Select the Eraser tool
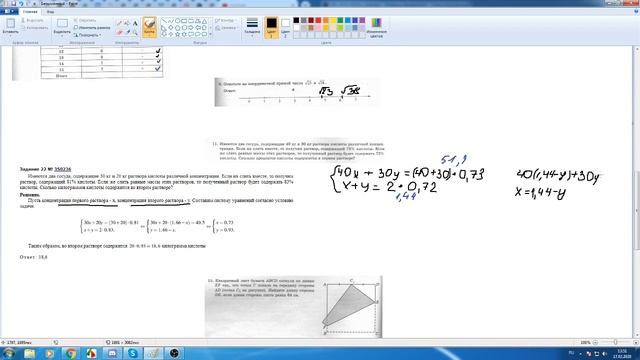 click(119, 32)
